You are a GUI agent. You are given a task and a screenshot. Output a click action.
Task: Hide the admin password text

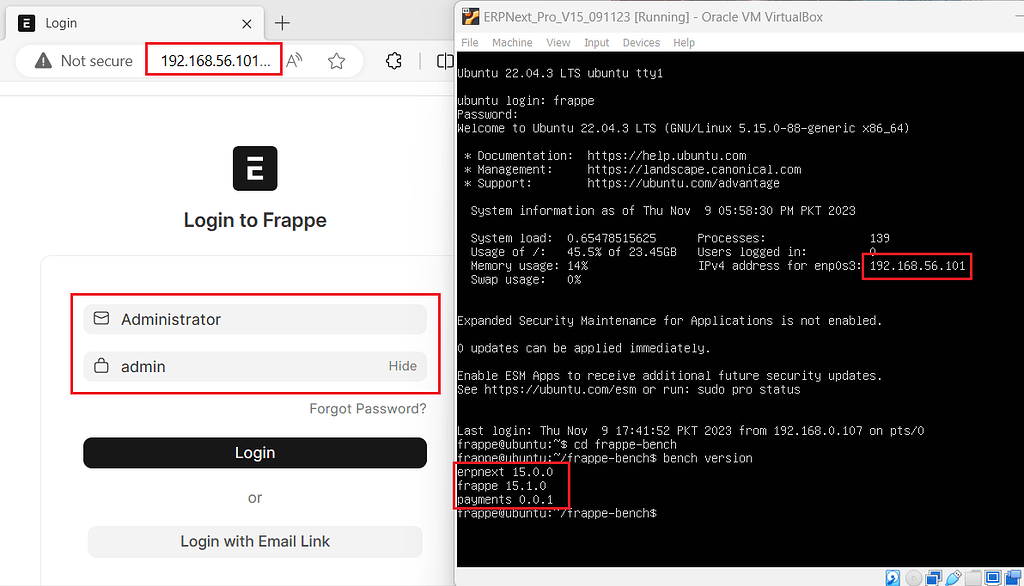(402, 366)
